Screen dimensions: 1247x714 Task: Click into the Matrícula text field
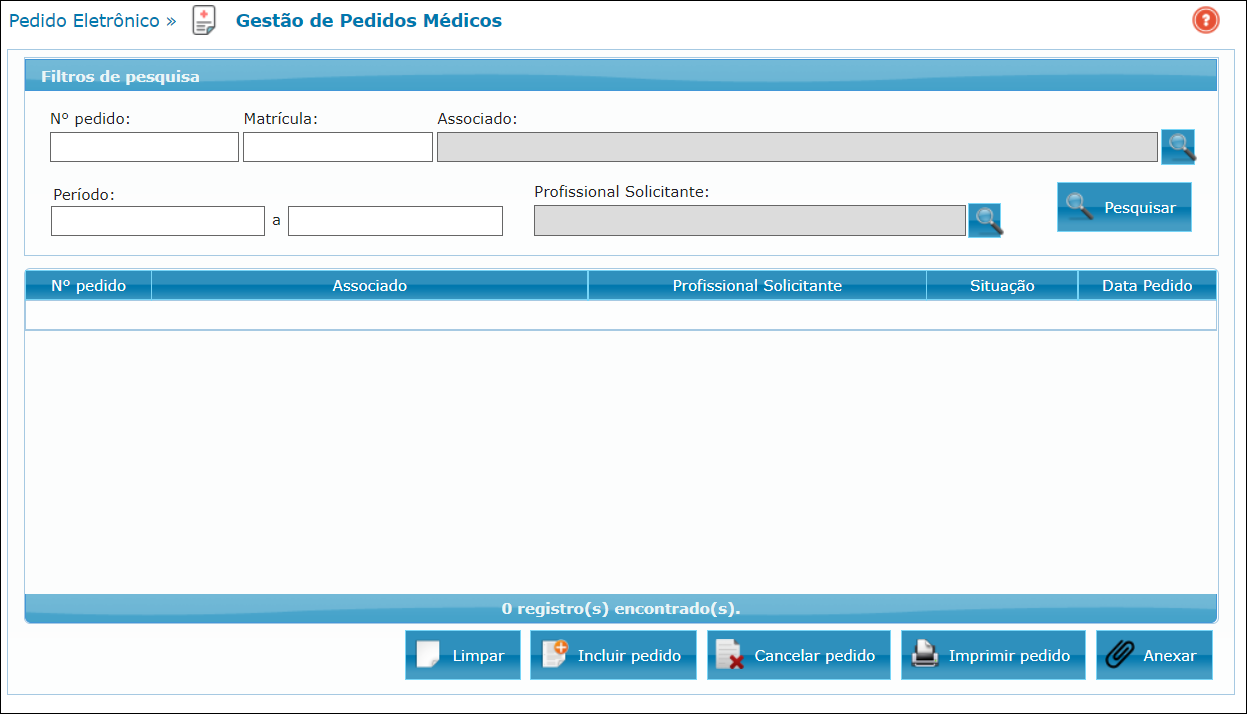(337, 147)
